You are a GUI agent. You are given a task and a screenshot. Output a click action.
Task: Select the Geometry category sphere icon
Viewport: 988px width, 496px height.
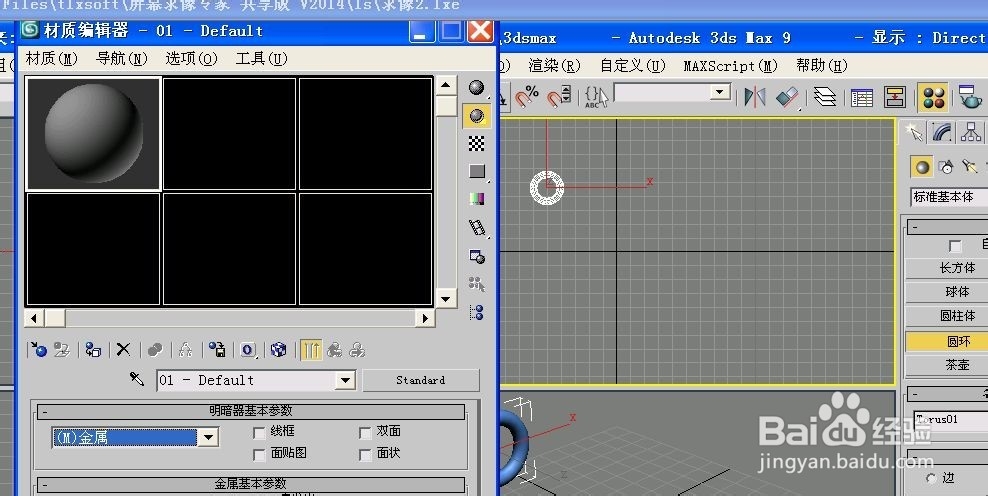pyautogui.click(x=922, y=167)
